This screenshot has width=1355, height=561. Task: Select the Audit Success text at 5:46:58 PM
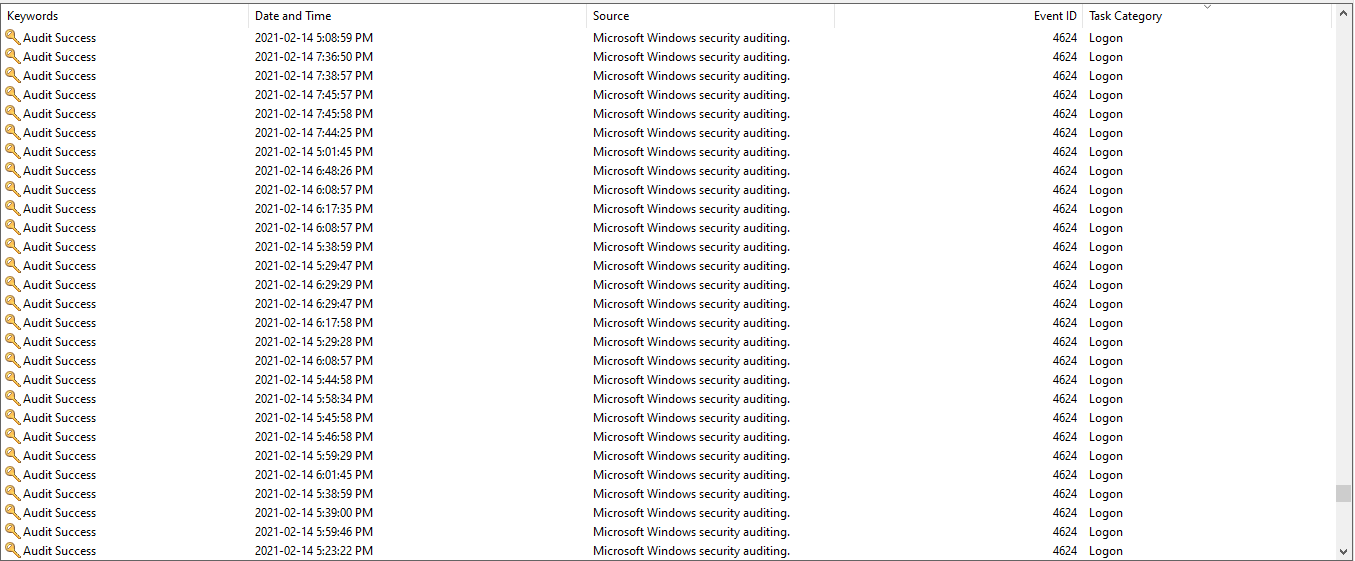[60, 437]
